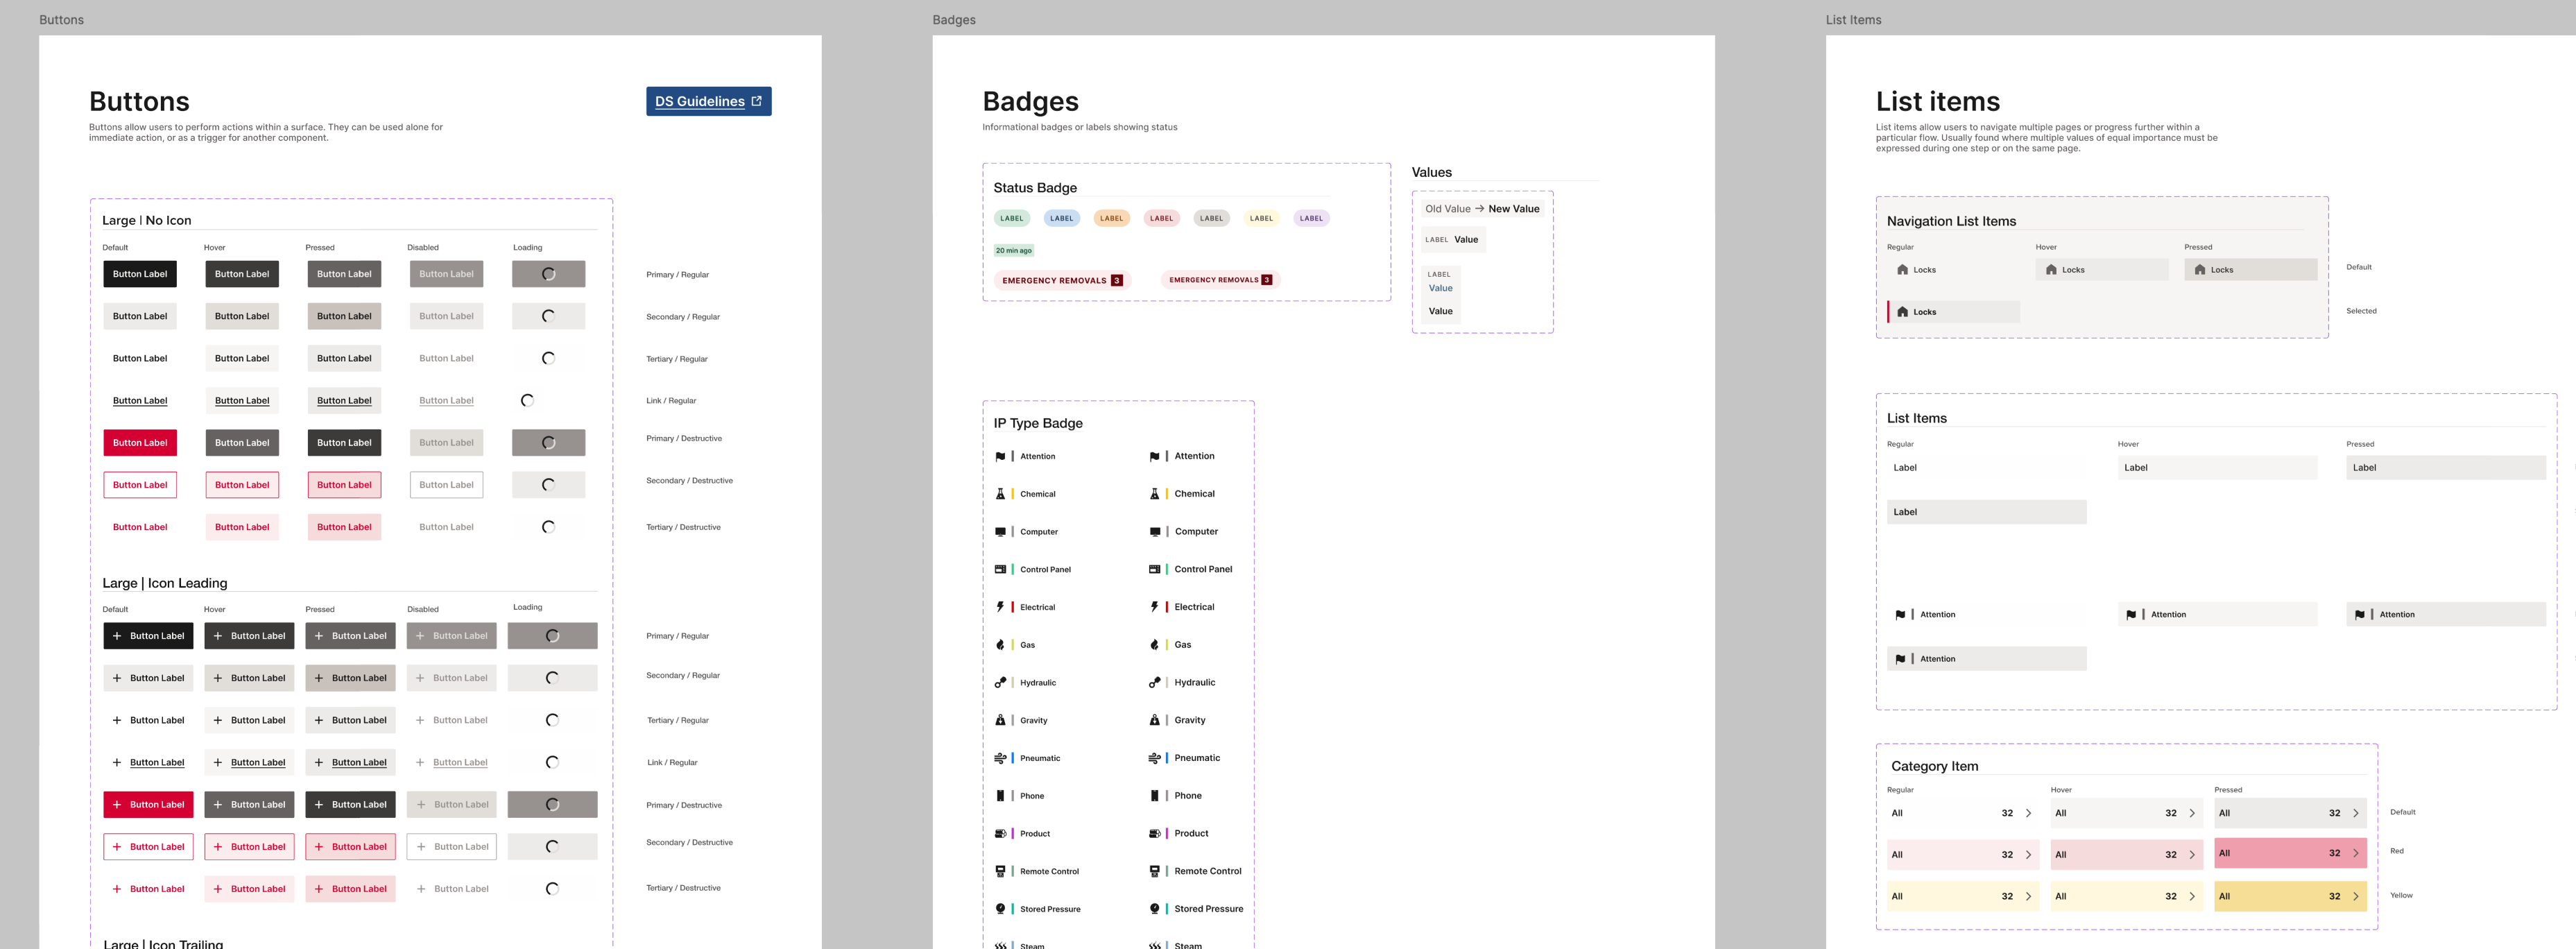Click the DS Guidelines button
Viewport: 2576px width, 949px height.
[x=708, y=101]
